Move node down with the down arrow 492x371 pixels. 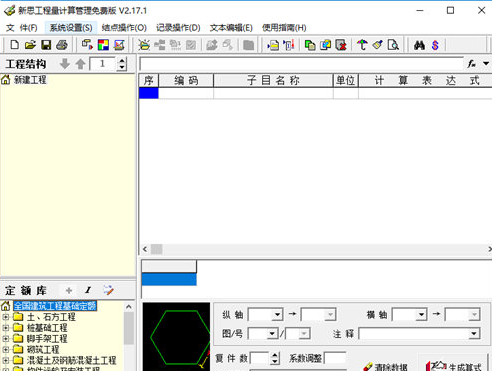click(x=65, y=63)
